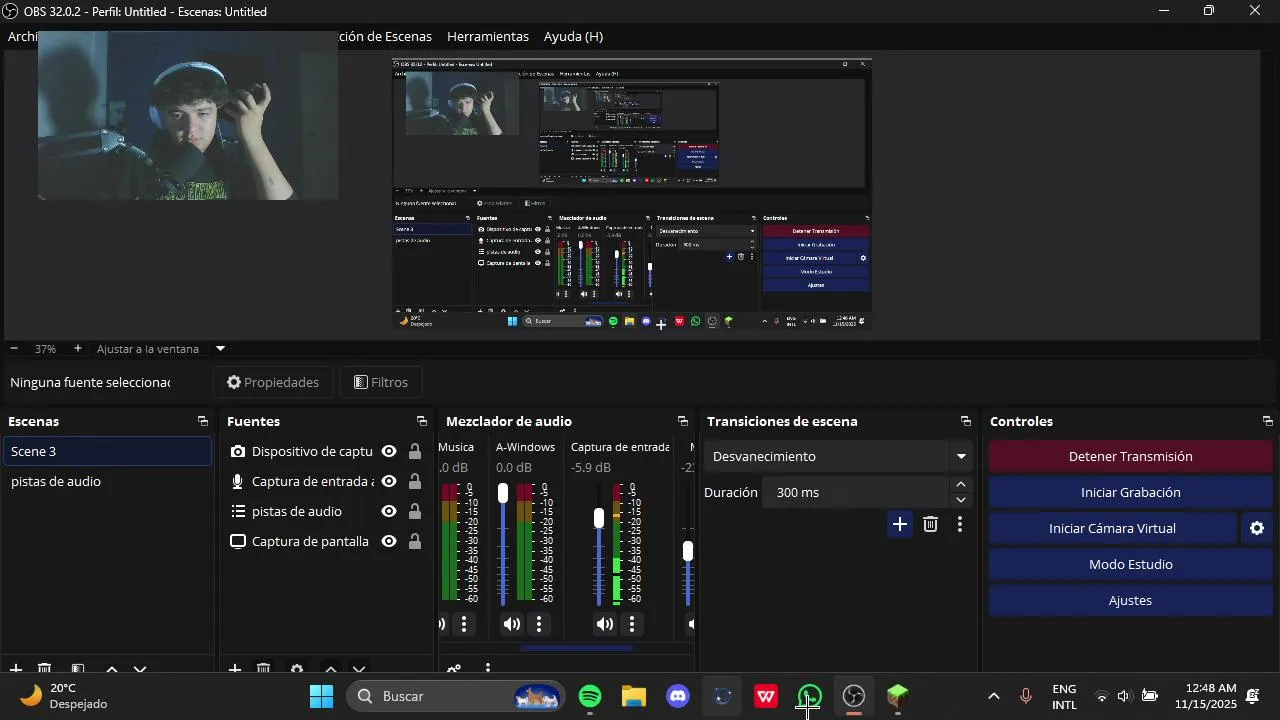The image size is (1280, 720).
Task: Open the Desvanecimiento transition dropdown
Action: click(x=838, y=456)
